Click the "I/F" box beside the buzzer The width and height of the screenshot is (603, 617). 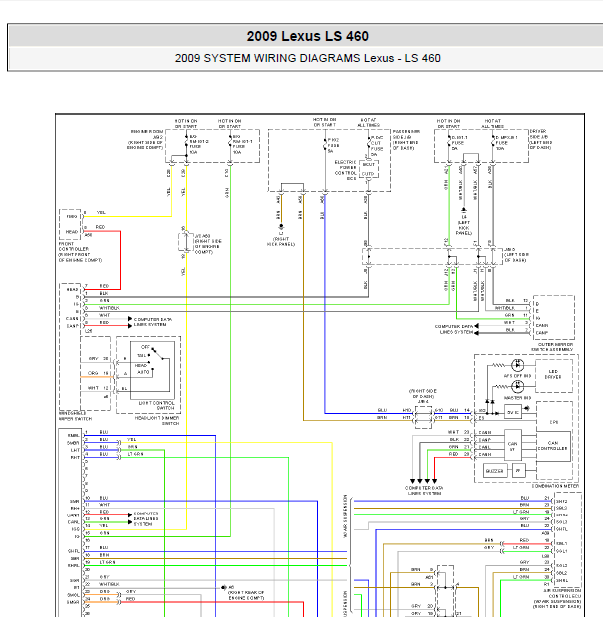point(519,471)
